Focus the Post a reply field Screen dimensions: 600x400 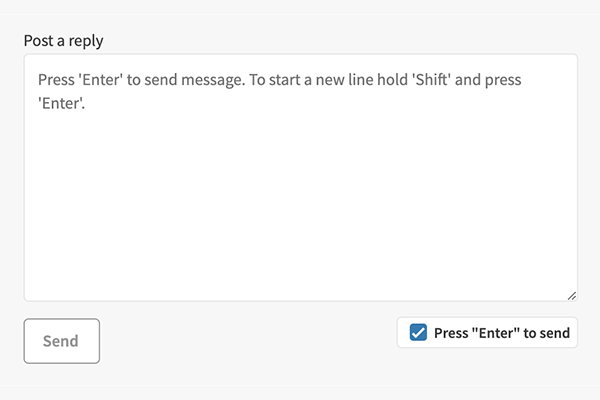coord(300,178)
